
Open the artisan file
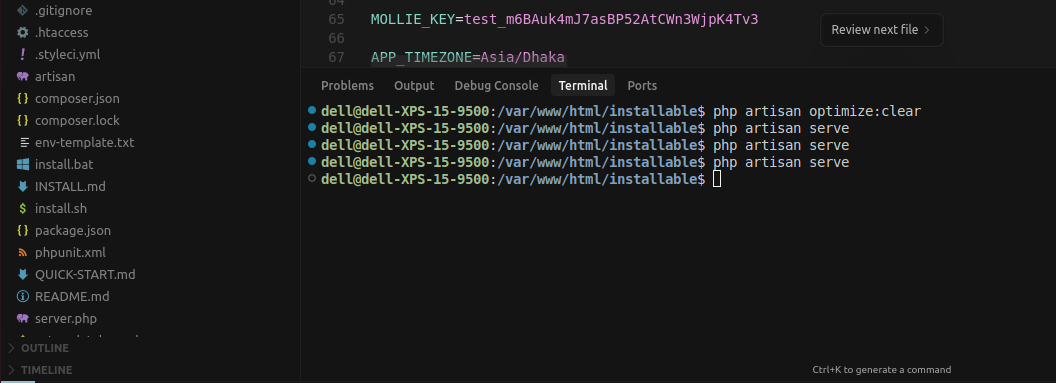55,77
